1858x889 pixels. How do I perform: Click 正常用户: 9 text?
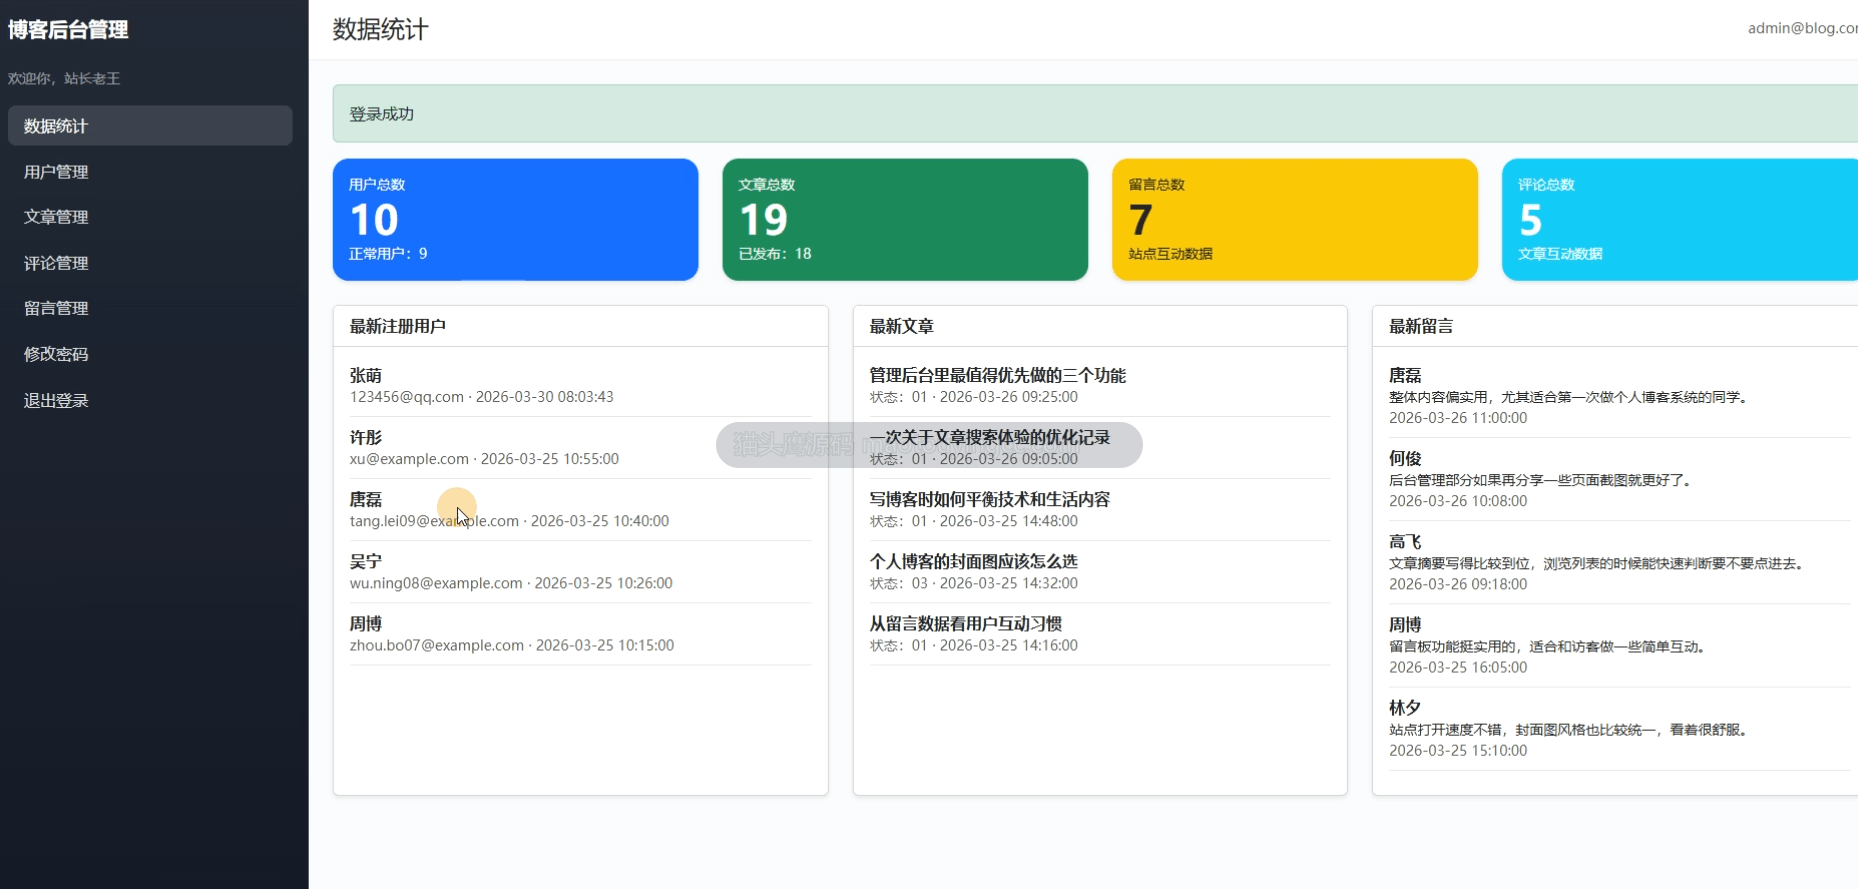pos(388,254)
